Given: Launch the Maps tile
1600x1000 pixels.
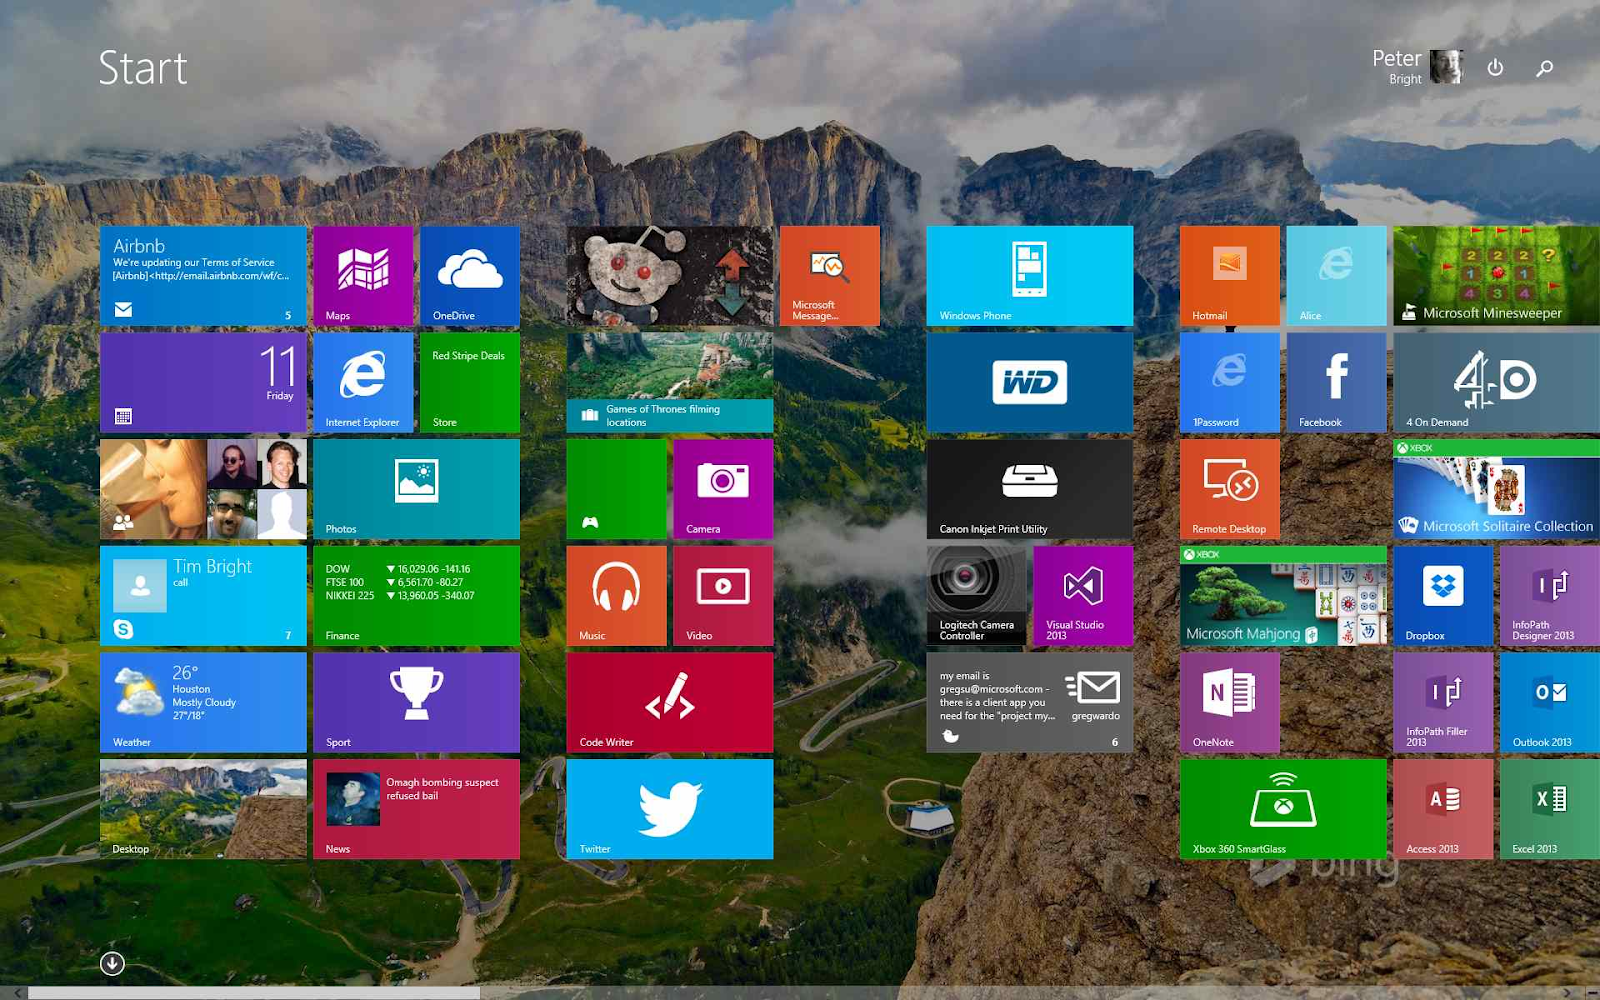Looking at the screenshot, I should click(363, 276).
